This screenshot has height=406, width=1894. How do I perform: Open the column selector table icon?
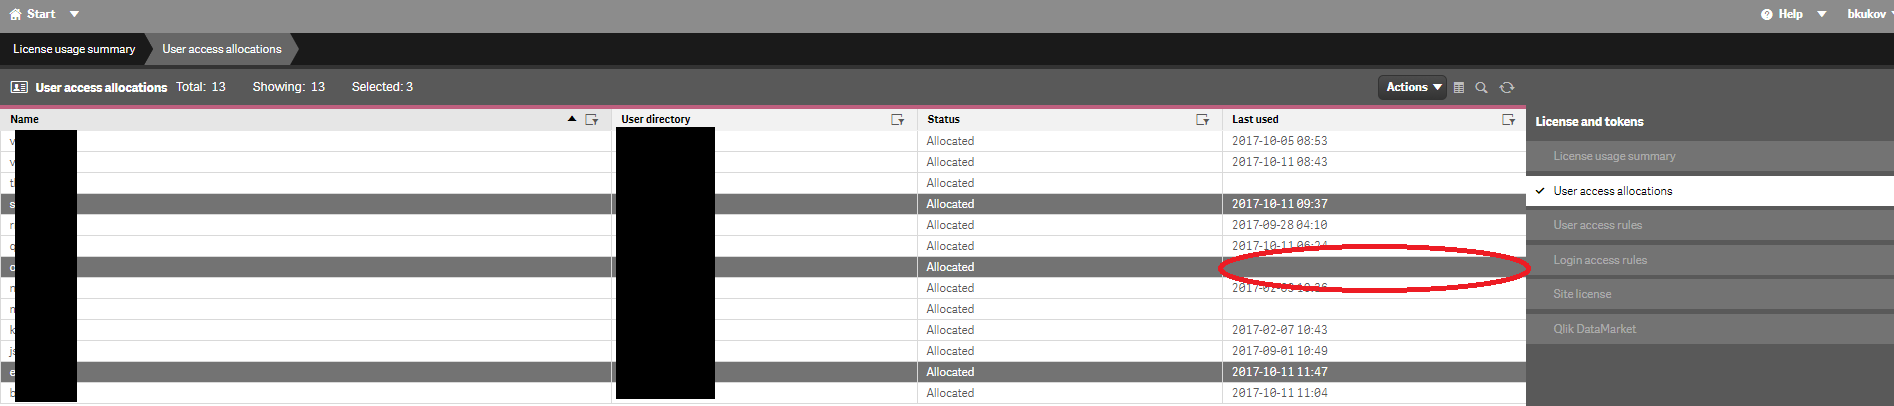pos(1459,88)
